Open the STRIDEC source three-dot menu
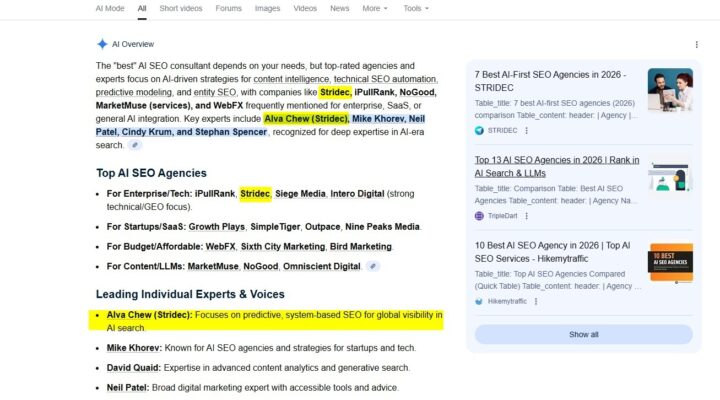Viewport: 720px width, 400px height. [x=527, y=130]
